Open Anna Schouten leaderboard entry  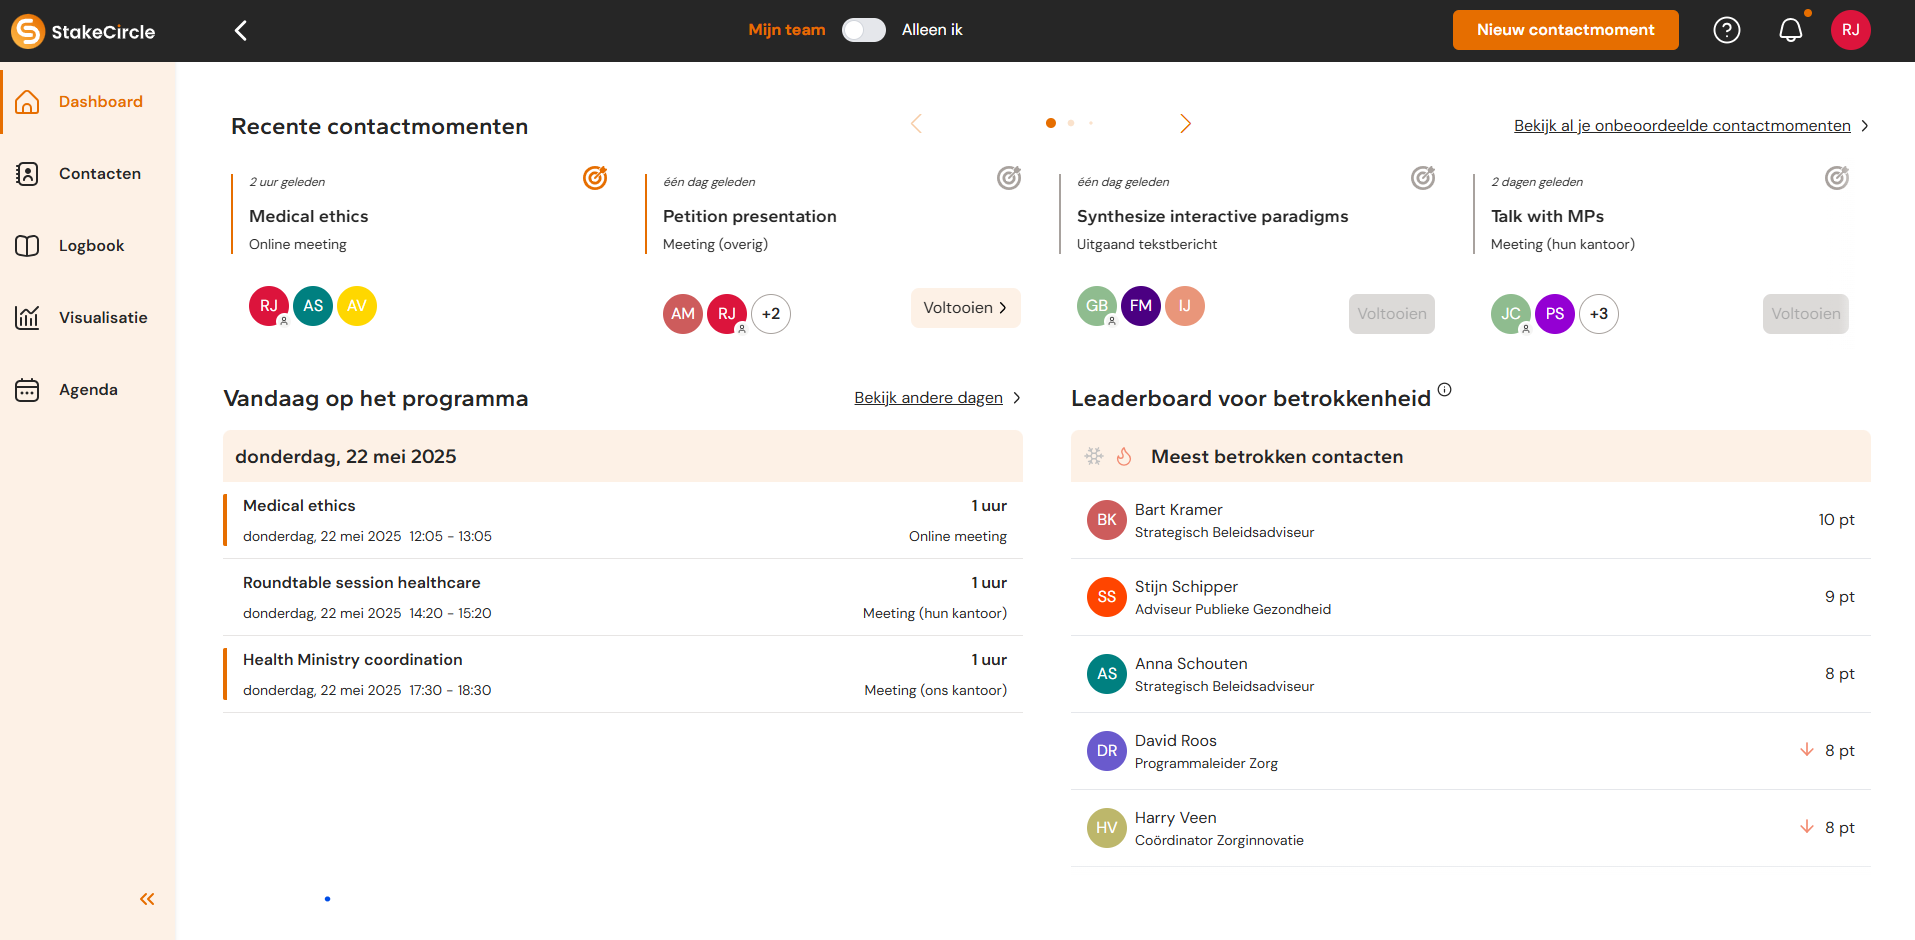pyautogui.click(x=1471, y=675)
